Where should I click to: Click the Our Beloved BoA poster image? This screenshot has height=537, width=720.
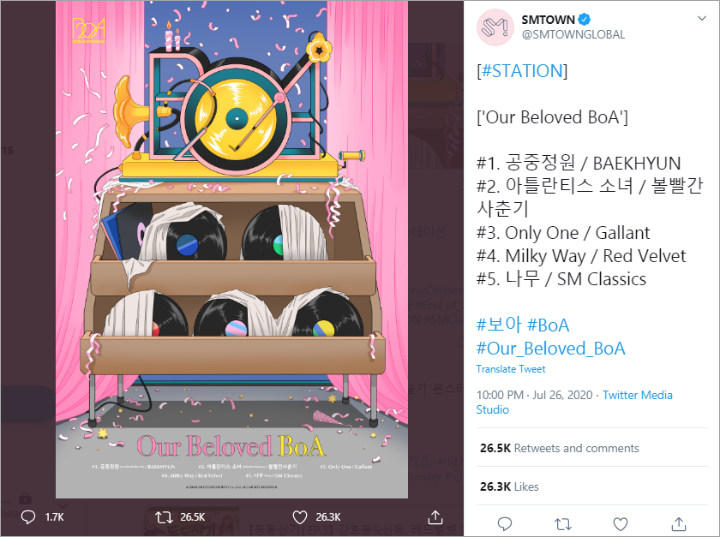[232, 249]
